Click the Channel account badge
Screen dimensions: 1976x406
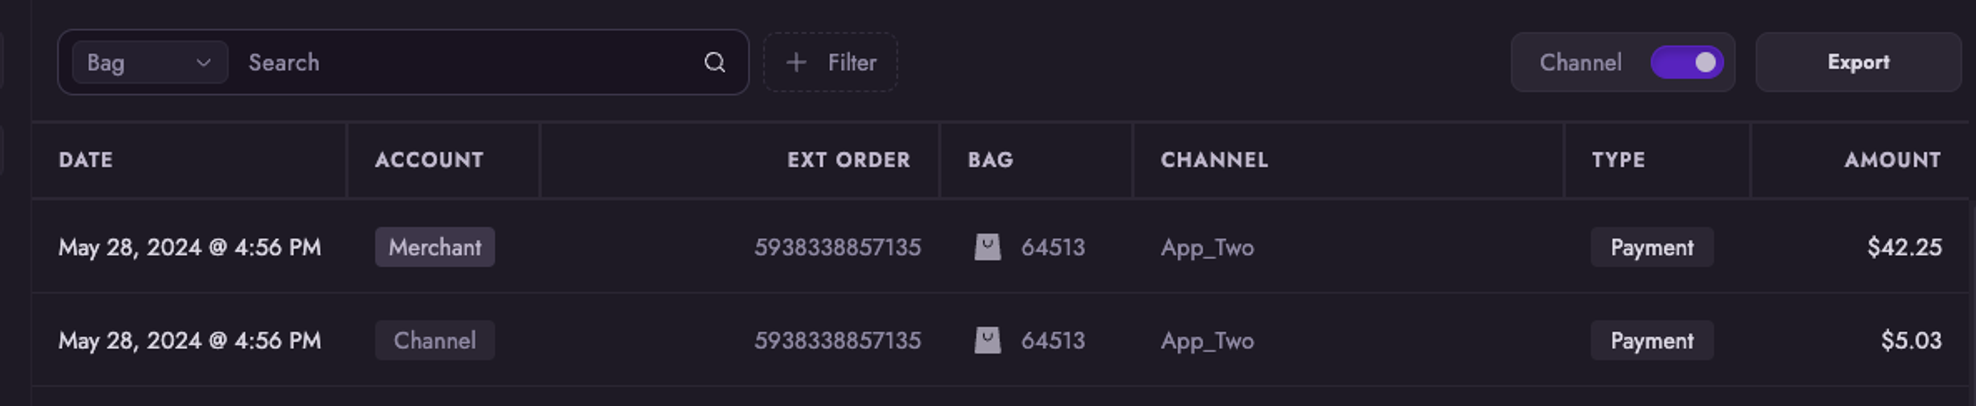coord(435,340)
